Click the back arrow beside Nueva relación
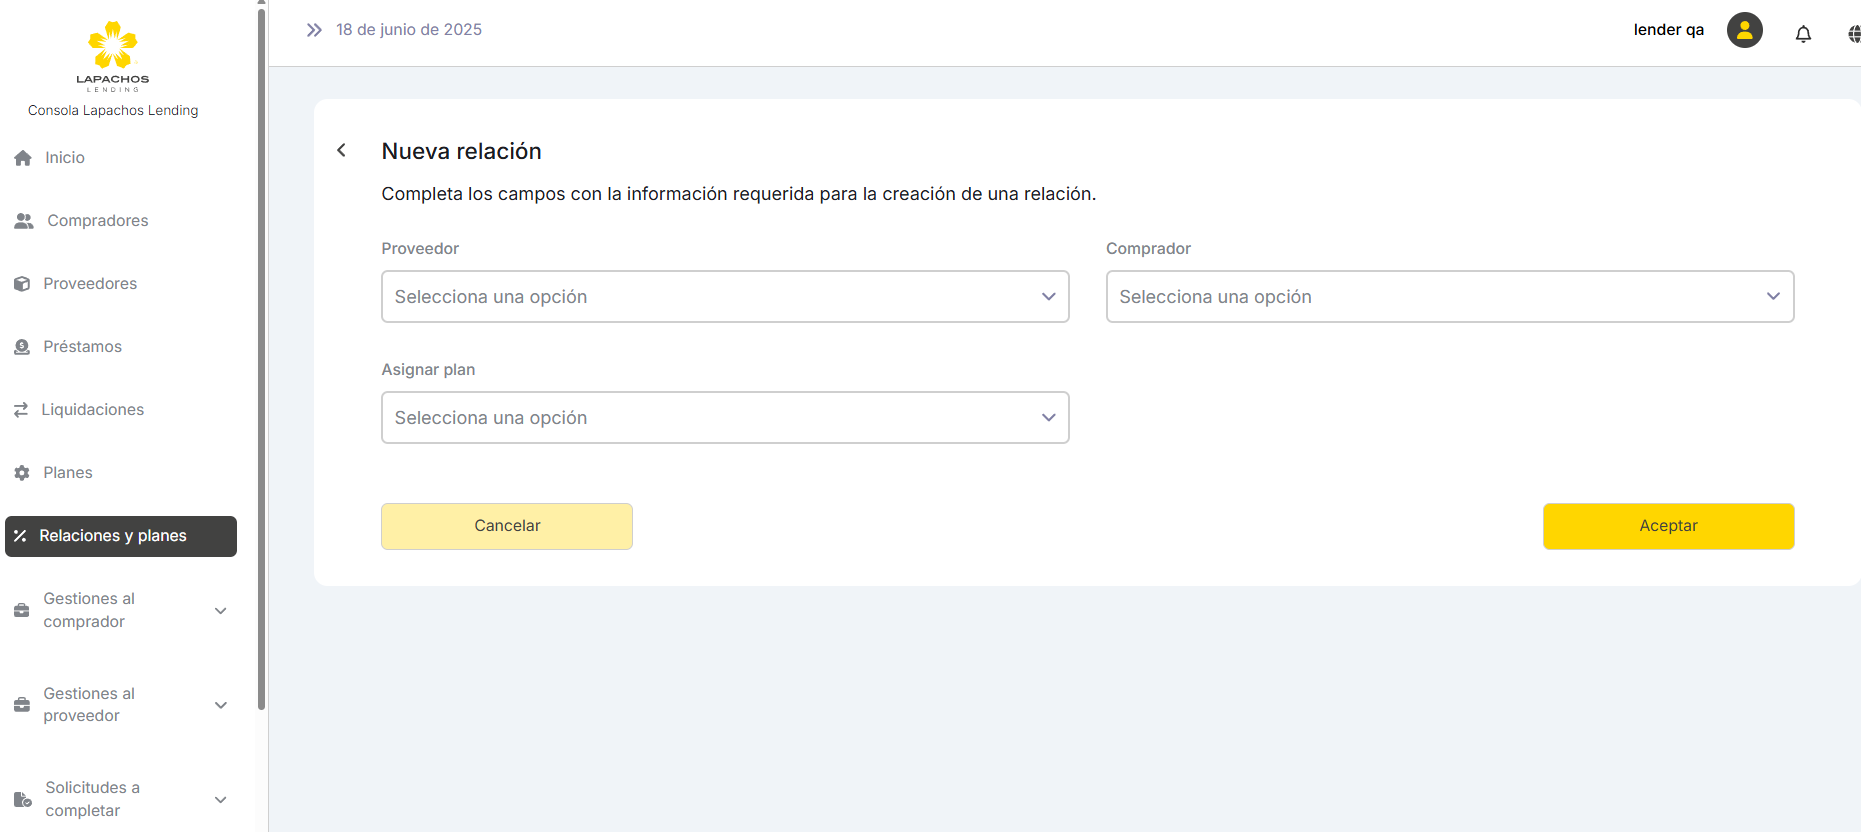The image size is (1861, 832). [x=342, y=150]
